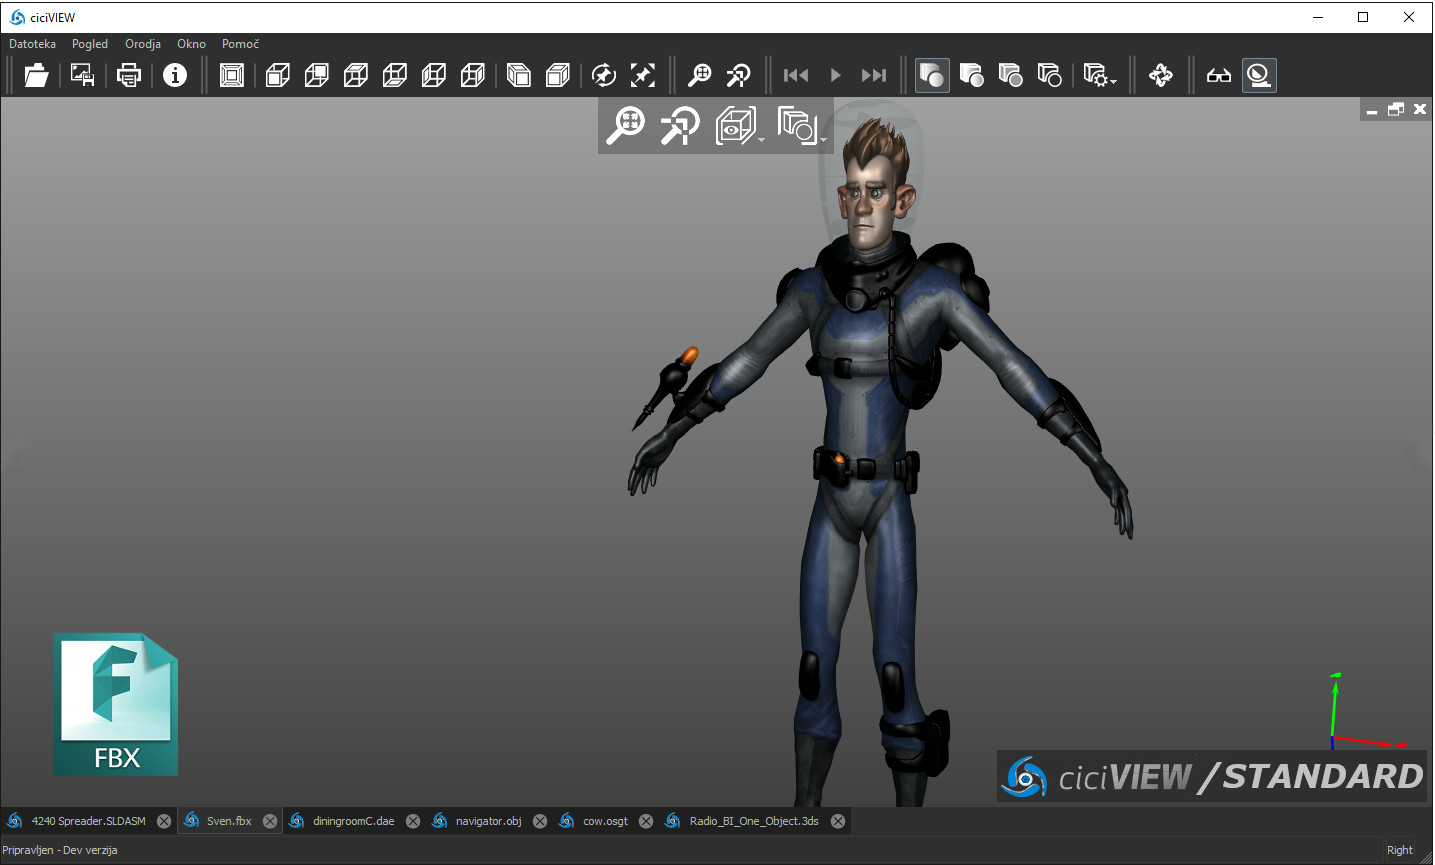Zoom to fit using the viewport overlay
The image size is (1435, 865).
pos(627,126)
